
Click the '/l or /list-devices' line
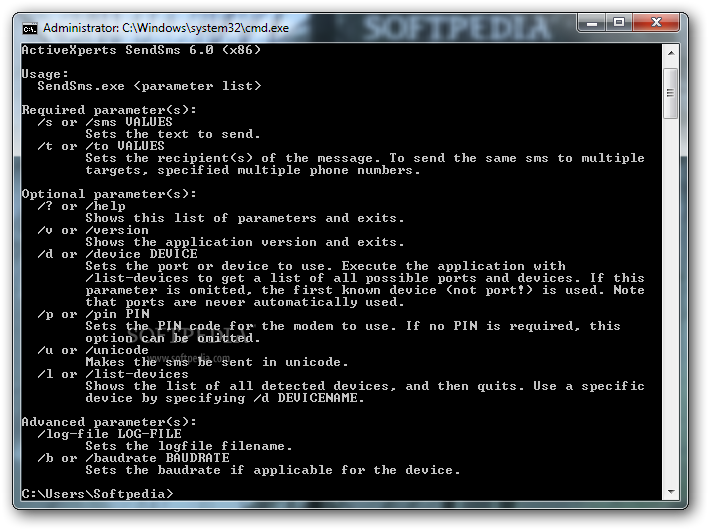pos(113,374)
